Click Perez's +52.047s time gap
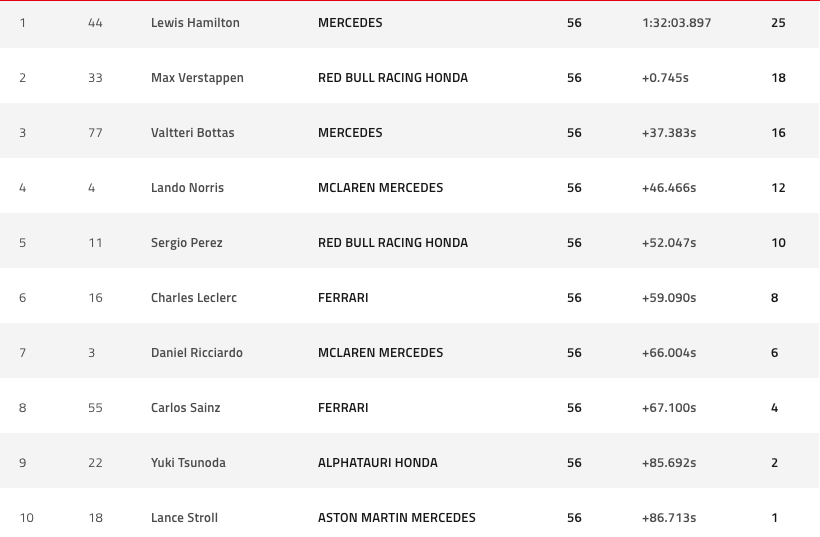Viewport: 820px width, 537px height. coord(669,243)
